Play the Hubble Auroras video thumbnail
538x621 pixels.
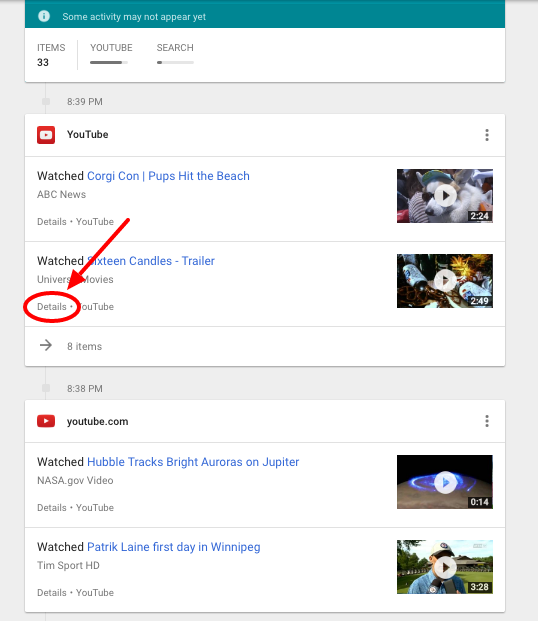click(445, 482)
